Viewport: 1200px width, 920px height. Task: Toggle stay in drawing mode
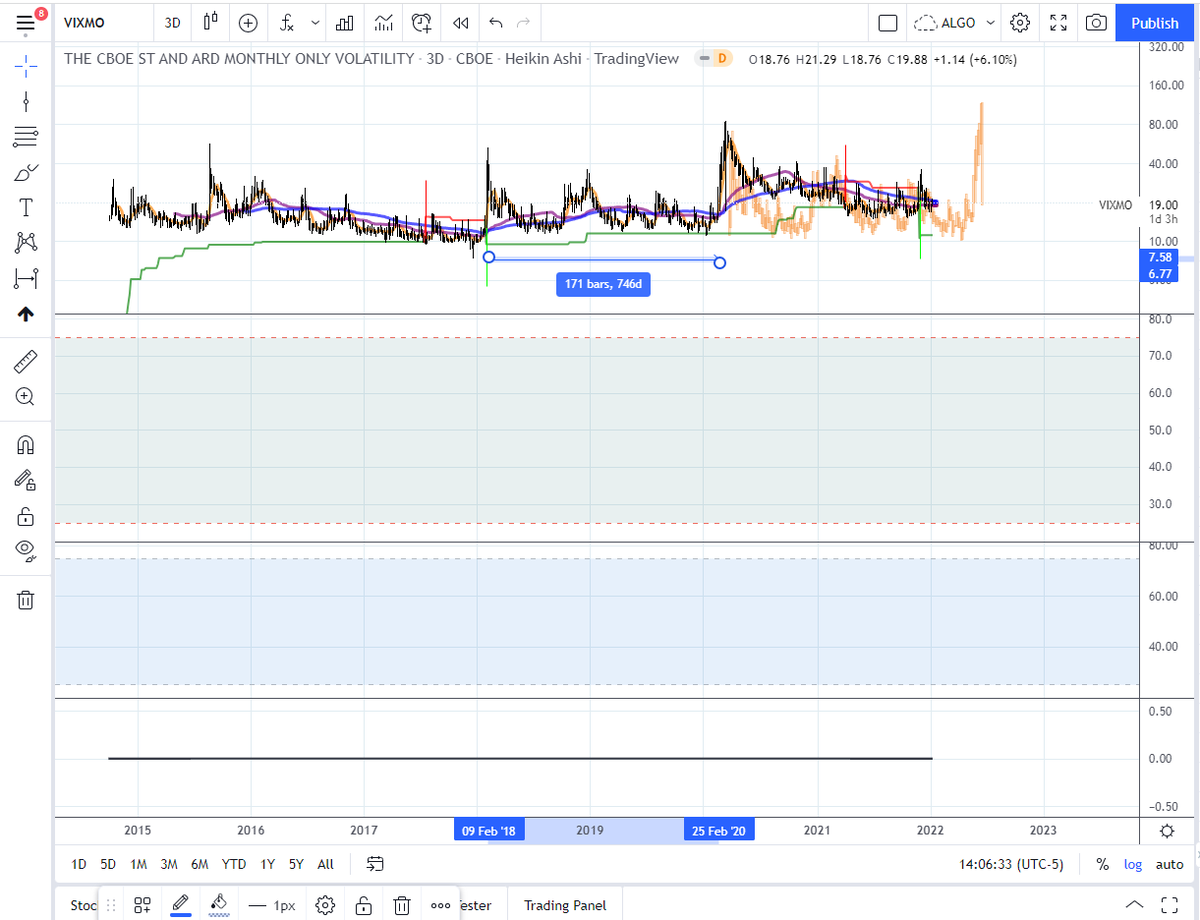(x=26, y=480)
